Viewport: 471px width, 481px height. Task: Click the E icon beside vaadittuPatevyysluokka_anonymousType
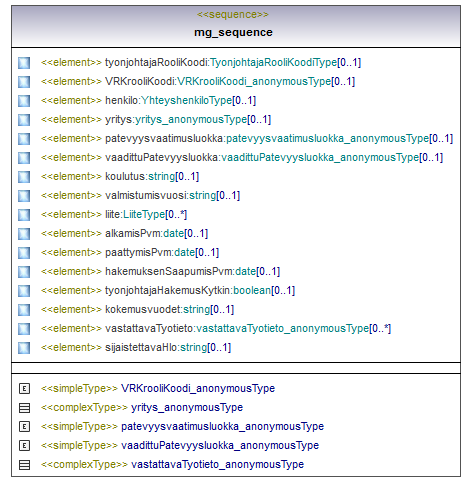point(24,446)
